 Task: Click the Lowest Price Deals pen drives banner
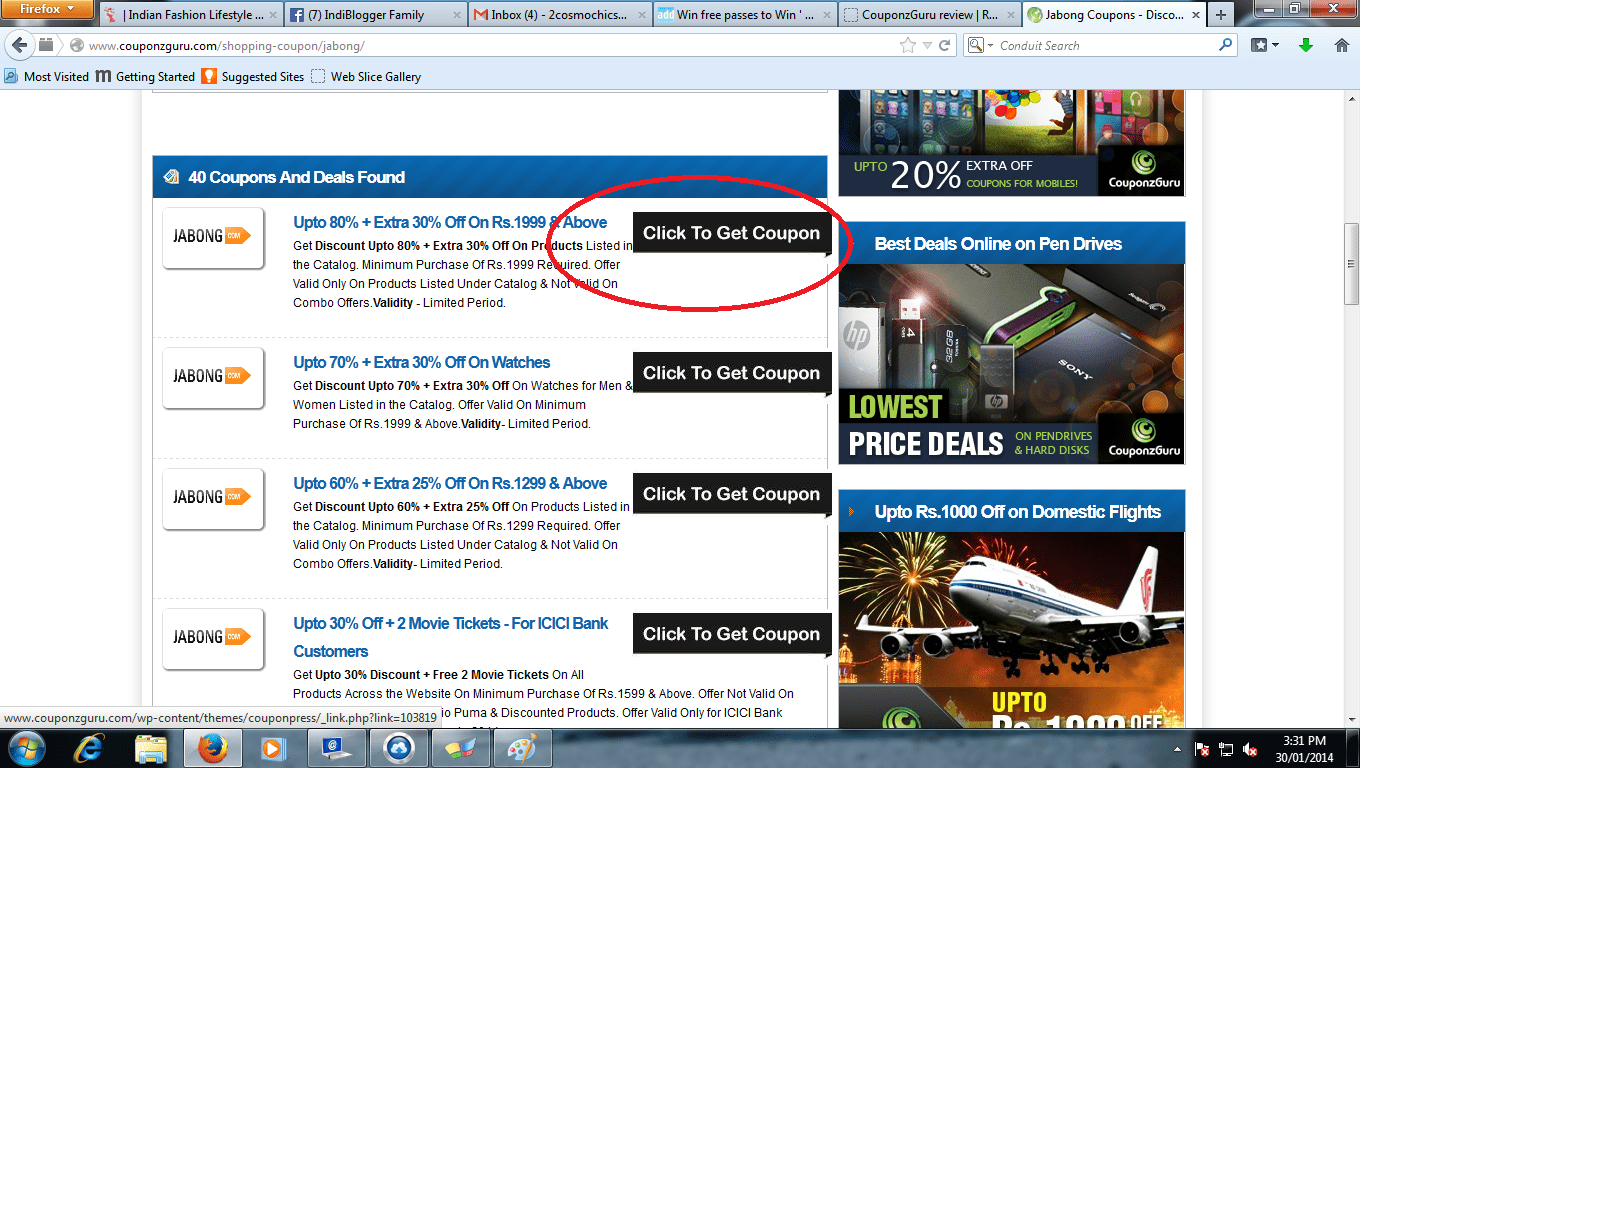(1011, 364)
